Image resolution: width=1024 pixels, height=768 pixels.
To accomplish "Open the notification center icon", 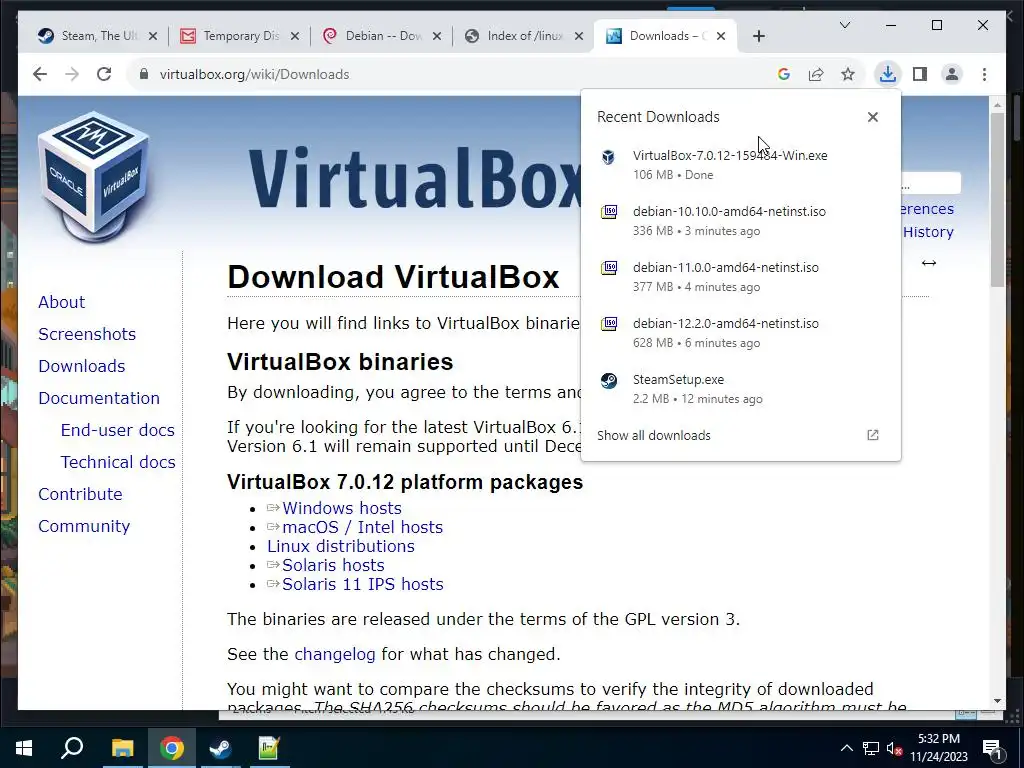I will 992,749.
